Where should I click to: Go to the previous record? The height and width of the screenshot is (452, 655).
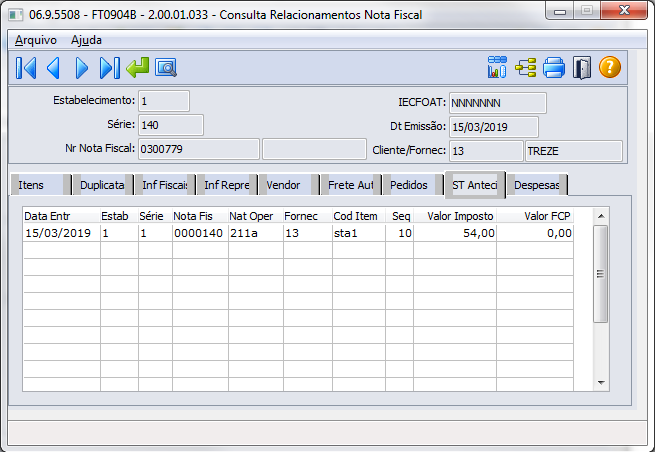tap(53, 68)
